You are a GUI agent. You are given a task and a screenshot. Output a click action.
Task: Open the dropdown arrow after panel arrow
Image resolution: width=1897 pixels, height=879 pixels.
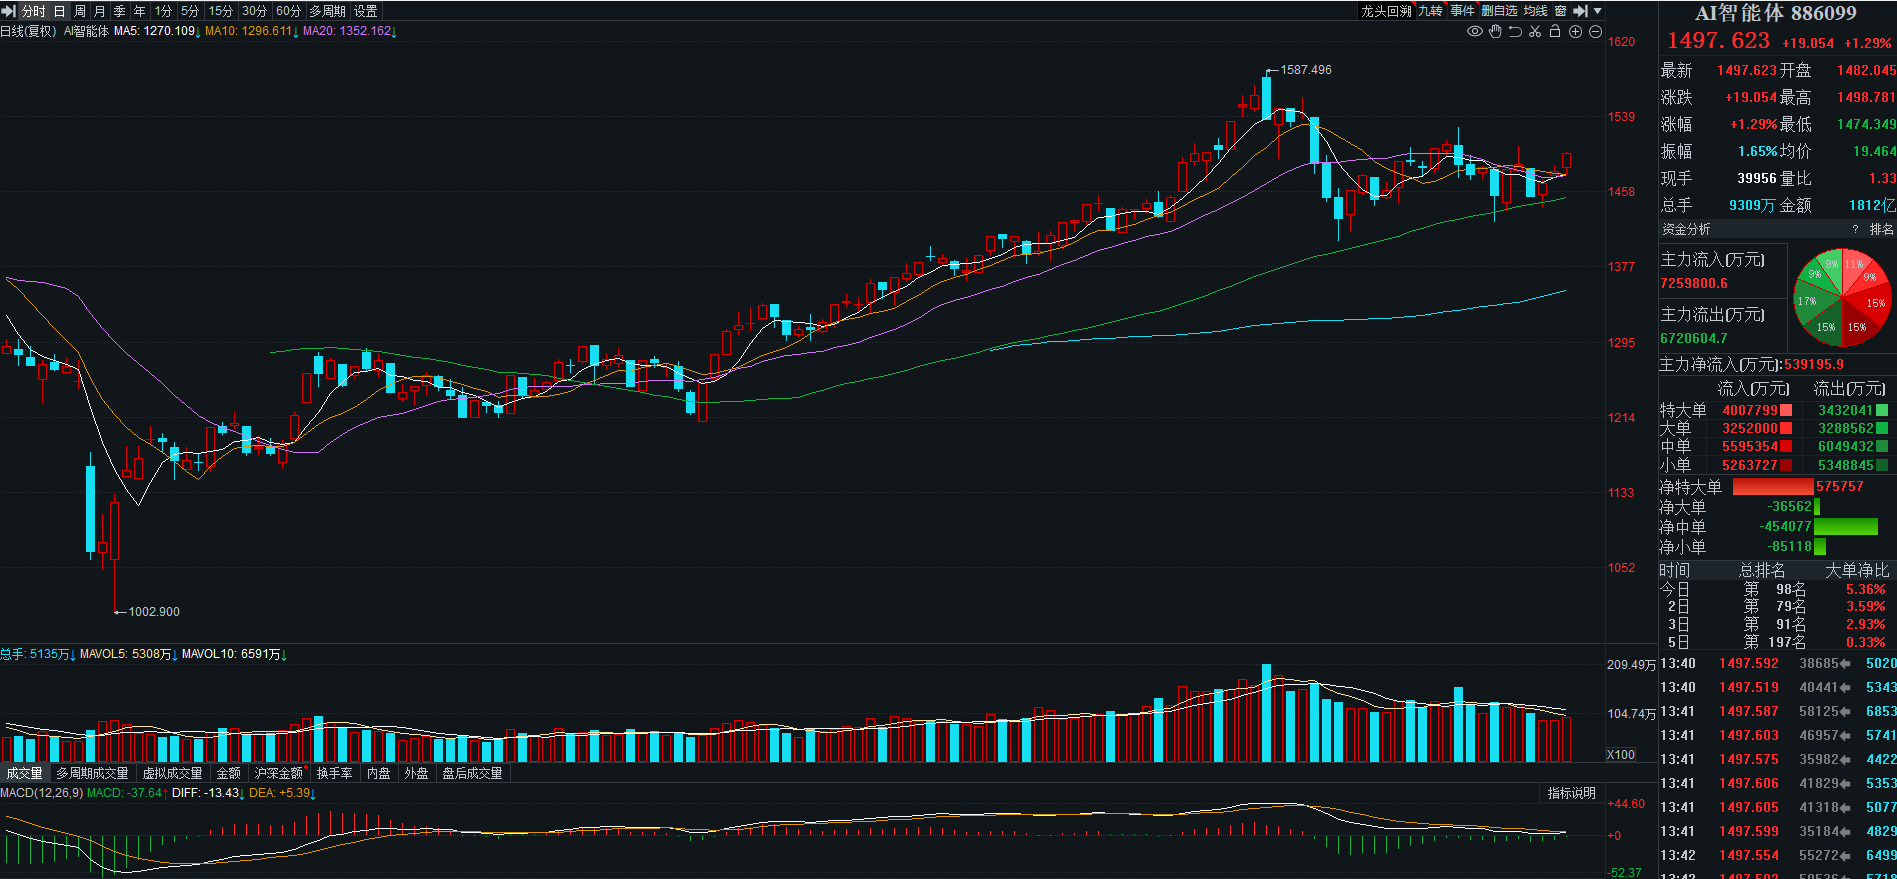pyautogui.click(x=1597, y=11)
